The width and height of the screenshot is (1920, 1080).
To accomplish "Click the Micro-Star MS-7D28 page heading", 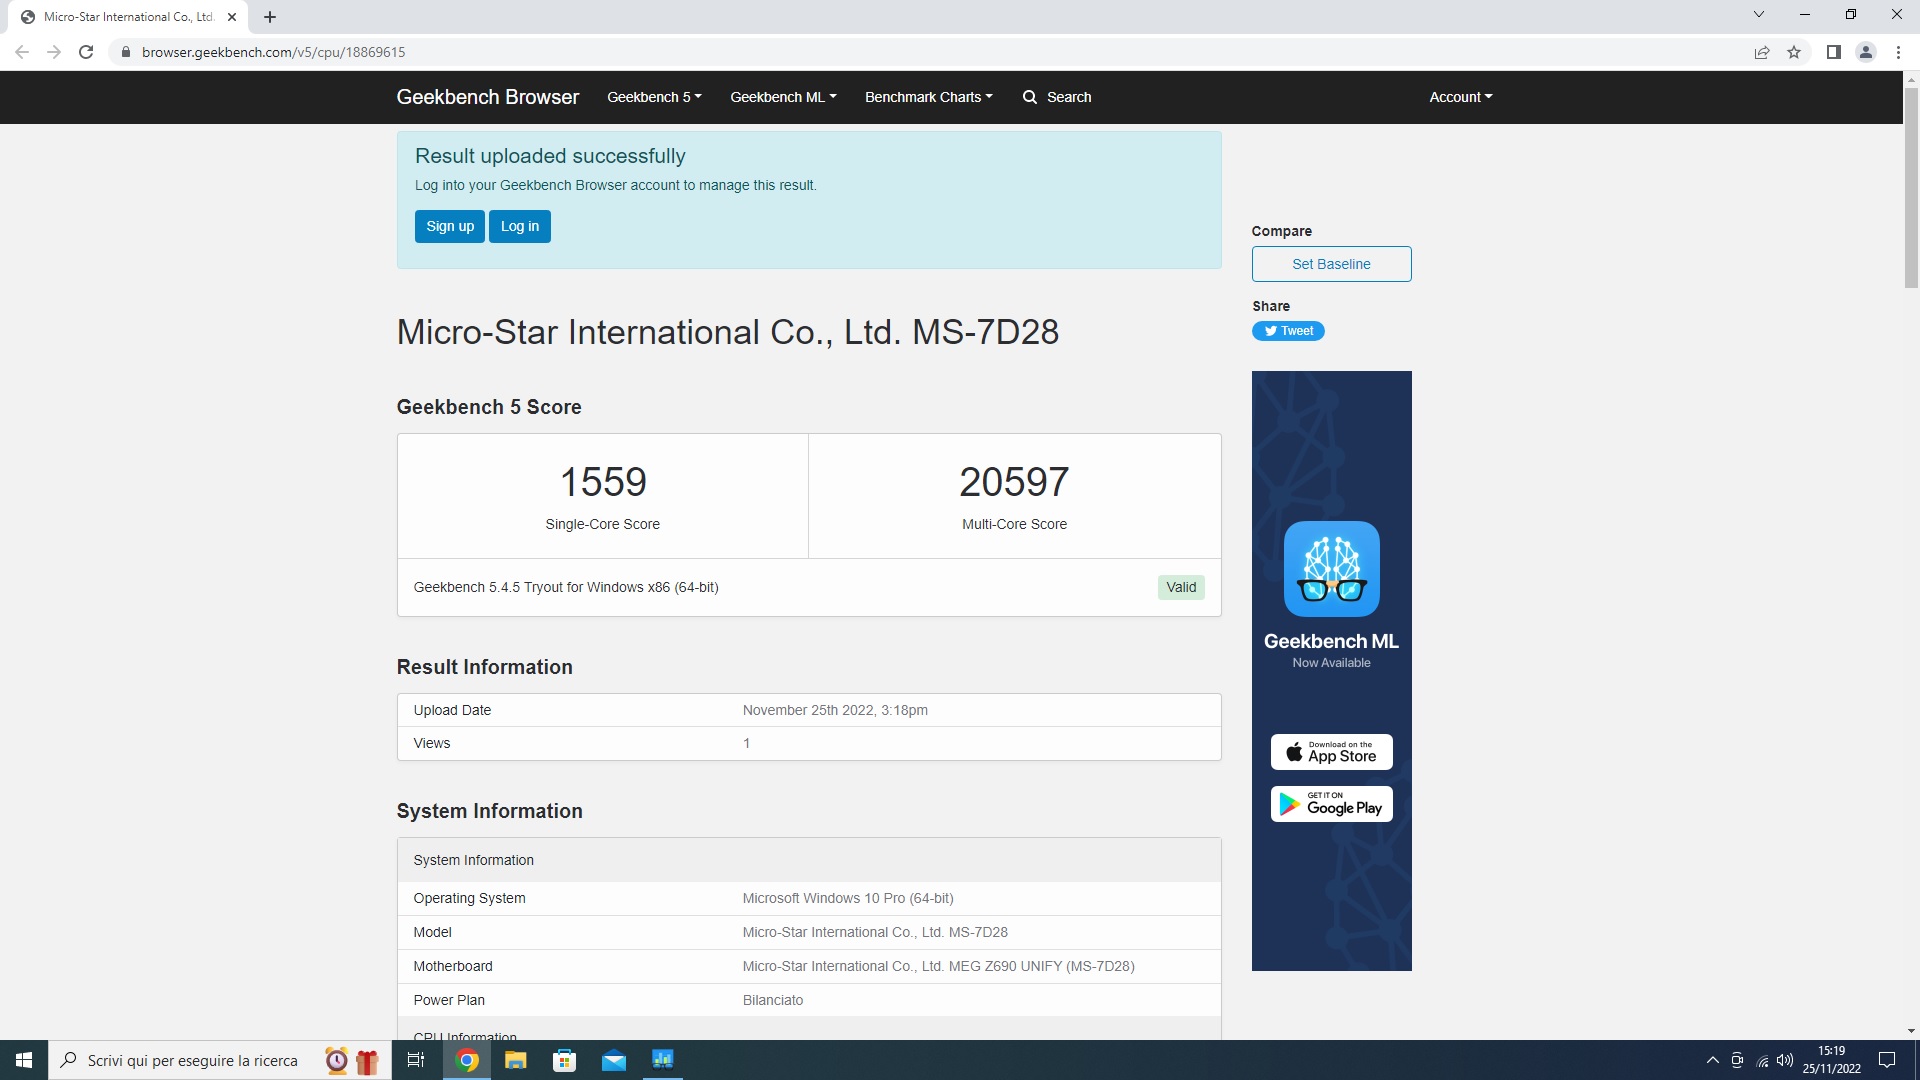I will click(728, 332).
